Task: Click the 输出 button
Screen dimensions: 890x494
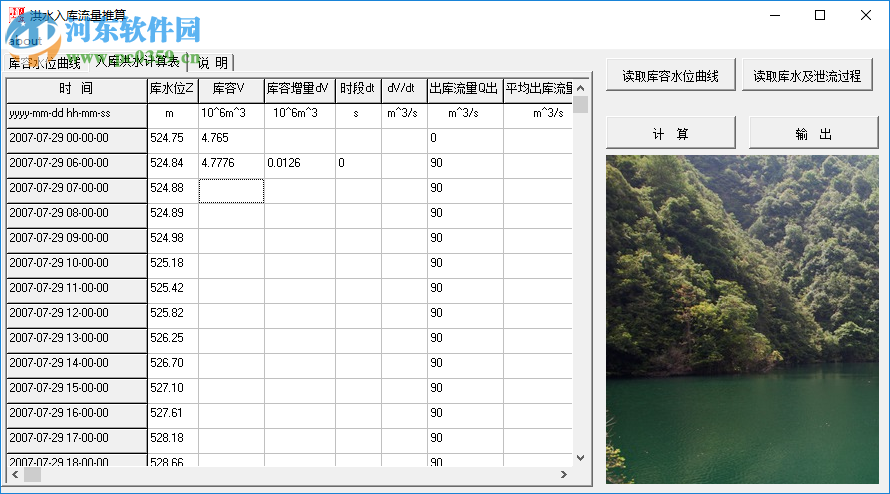Action: coord(813,134)
